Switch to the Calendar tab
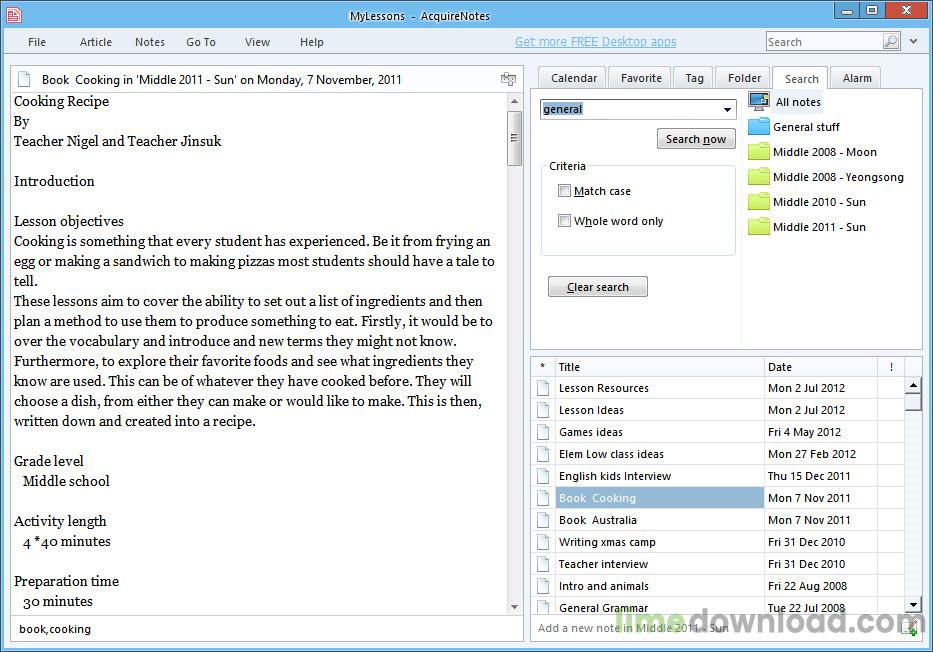The image size is (933, 652). (x=574, y=78)
